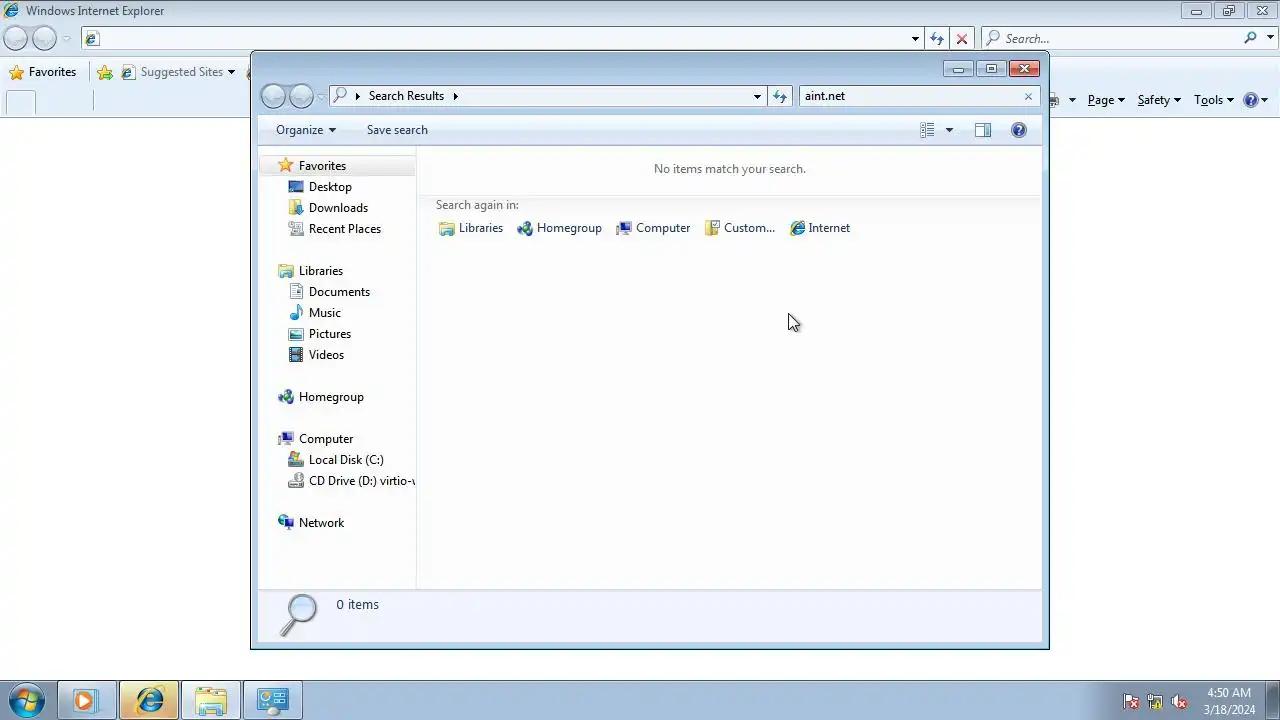Click Save search button
Screen dimensions: 1280x720
397,130
